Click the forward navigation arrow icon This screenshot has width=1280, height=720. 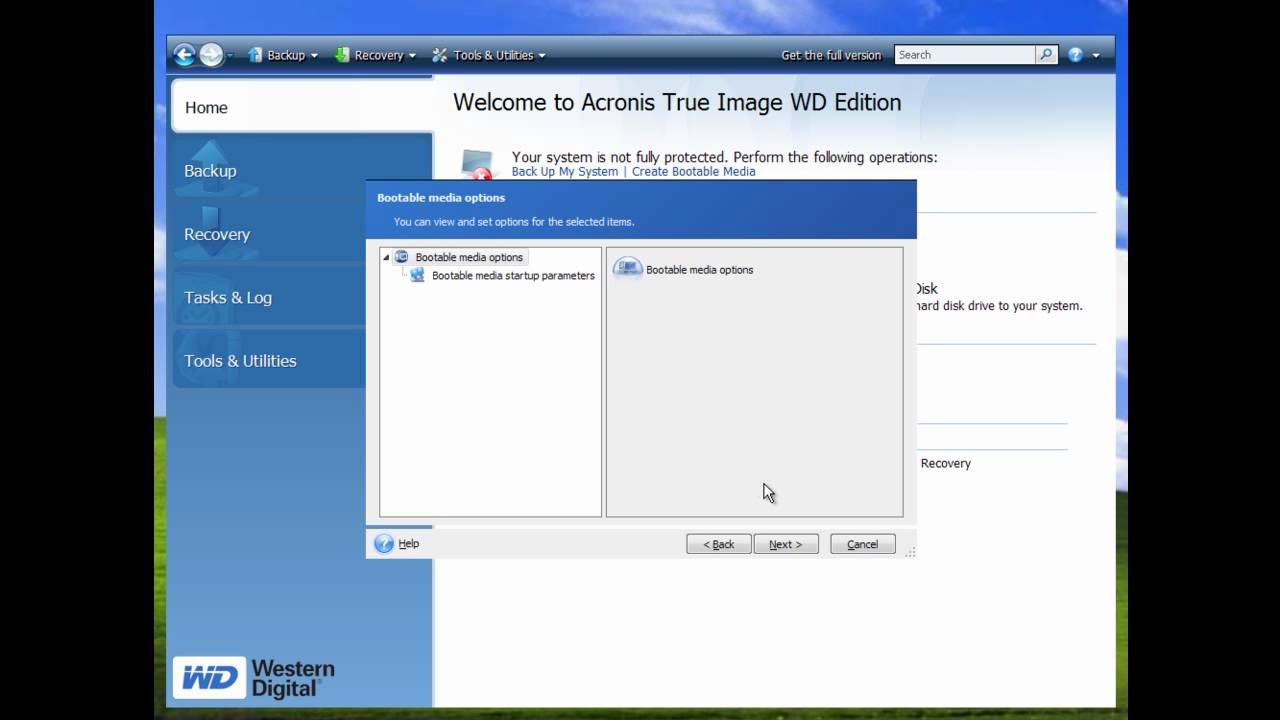[210, 55]
